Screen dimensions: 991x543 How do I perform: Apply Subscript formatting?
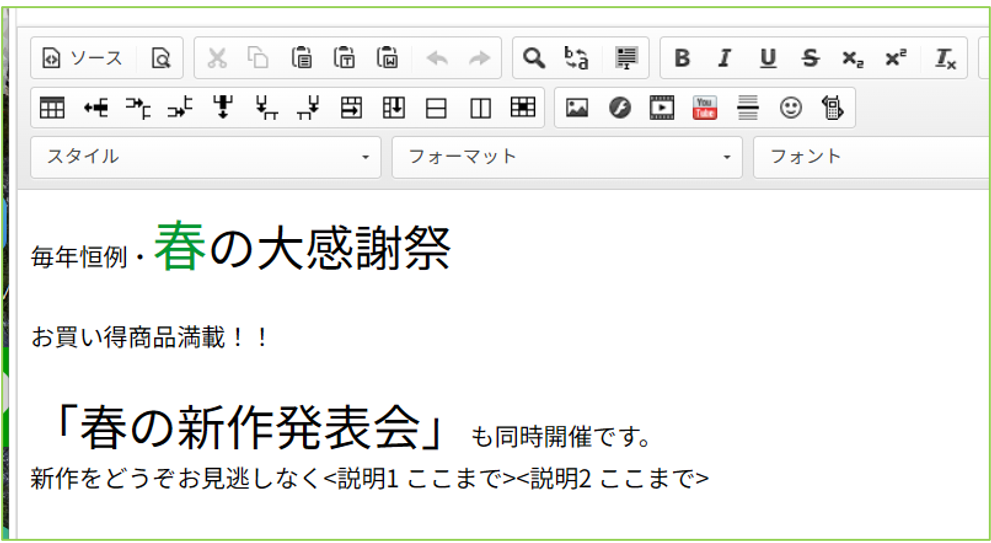point(852,58)
